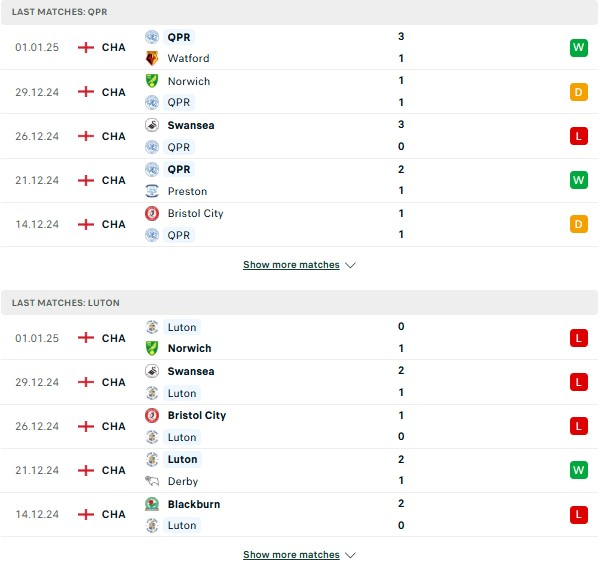Click Watford club crest icon
The image size is (602, 568).
[152, 58]
